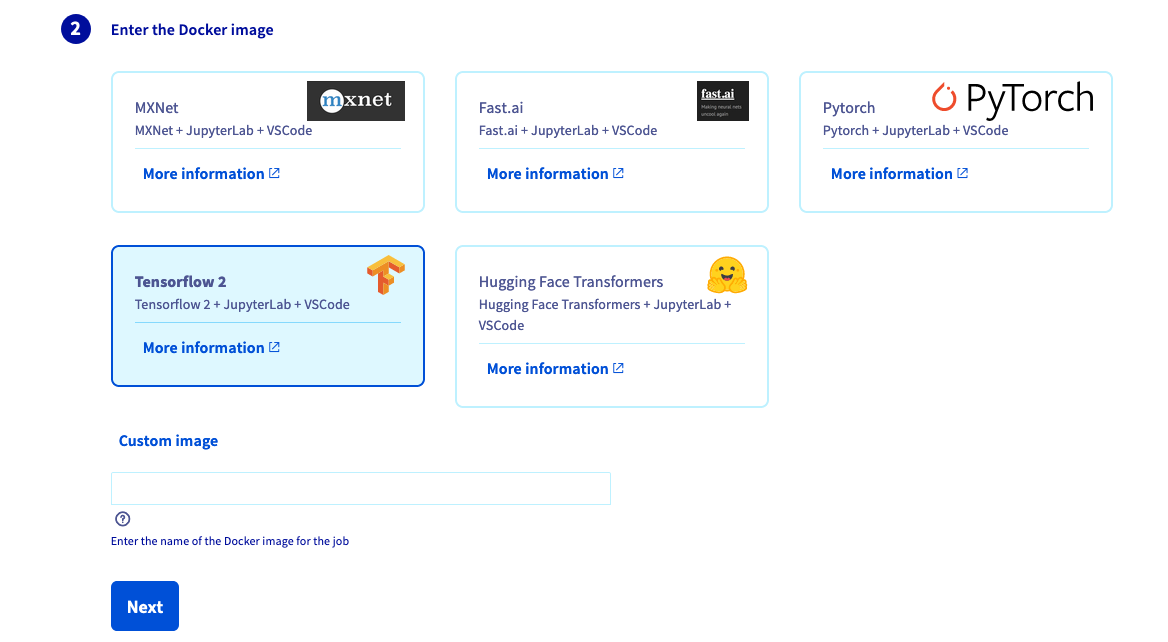Click the Fast.ai logo thumbnail
Image resolution: width=1168 pixels, height=642 pixels.
point(722,101)
